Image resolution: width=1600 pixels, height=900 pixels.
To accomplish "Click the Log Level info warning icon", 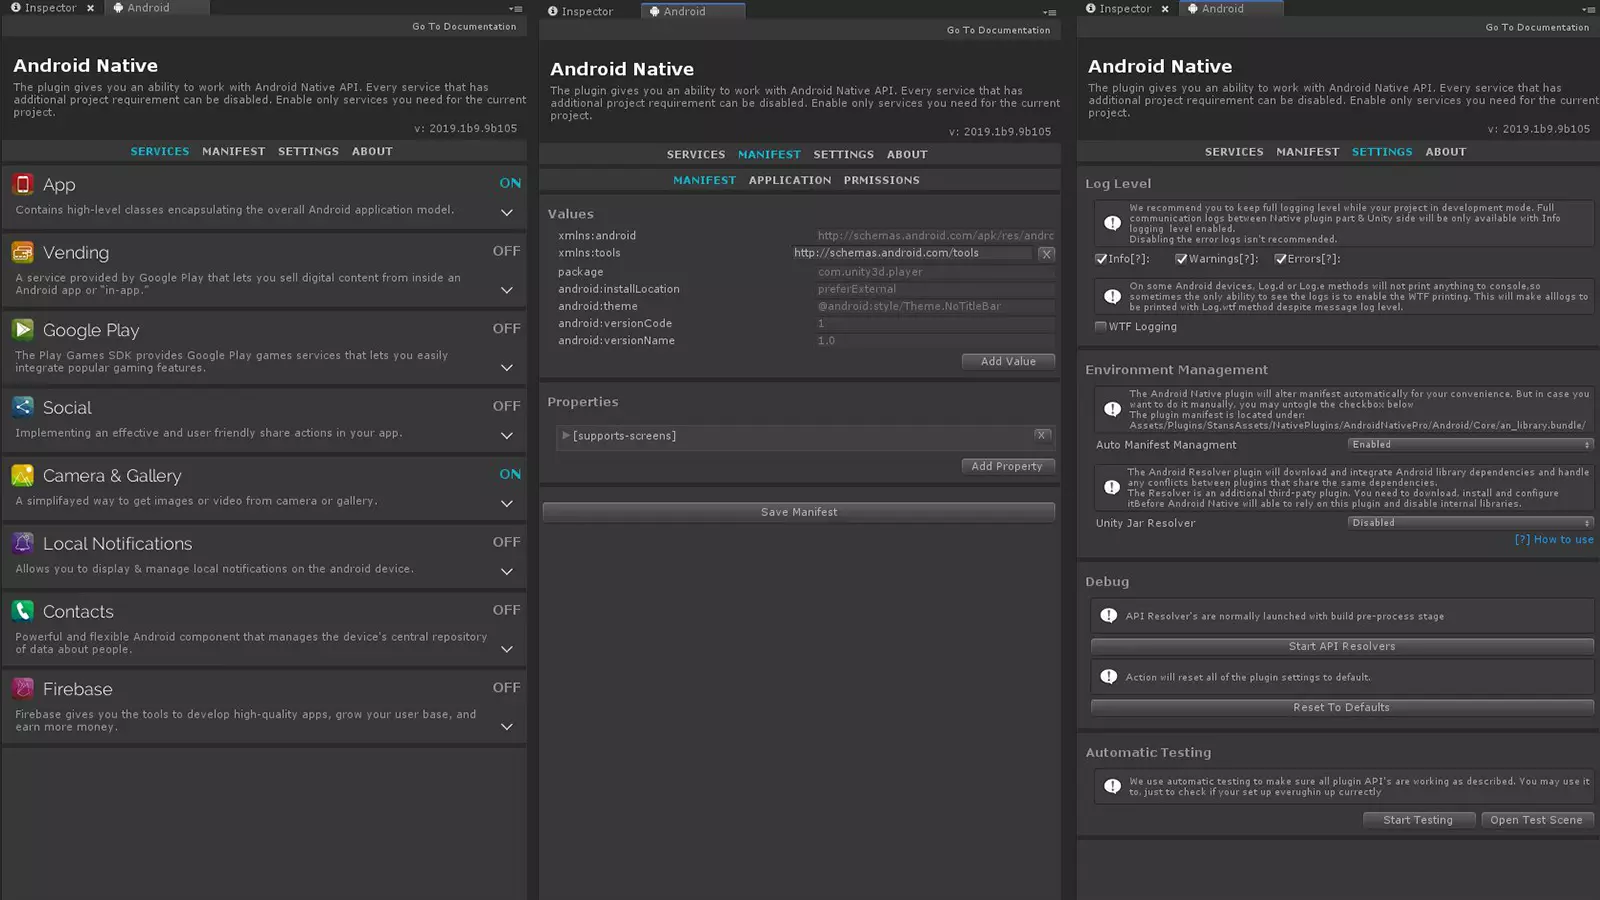I will click(1112, 223).
